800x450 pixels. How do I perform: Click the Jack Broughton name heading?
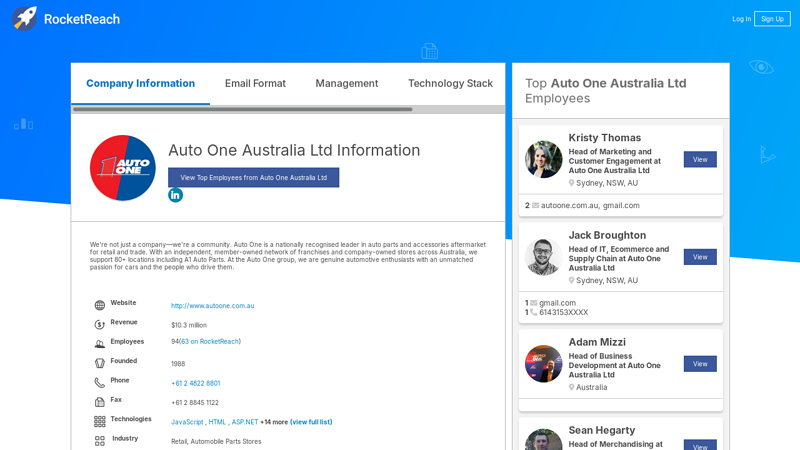click(x=607, y=235)
